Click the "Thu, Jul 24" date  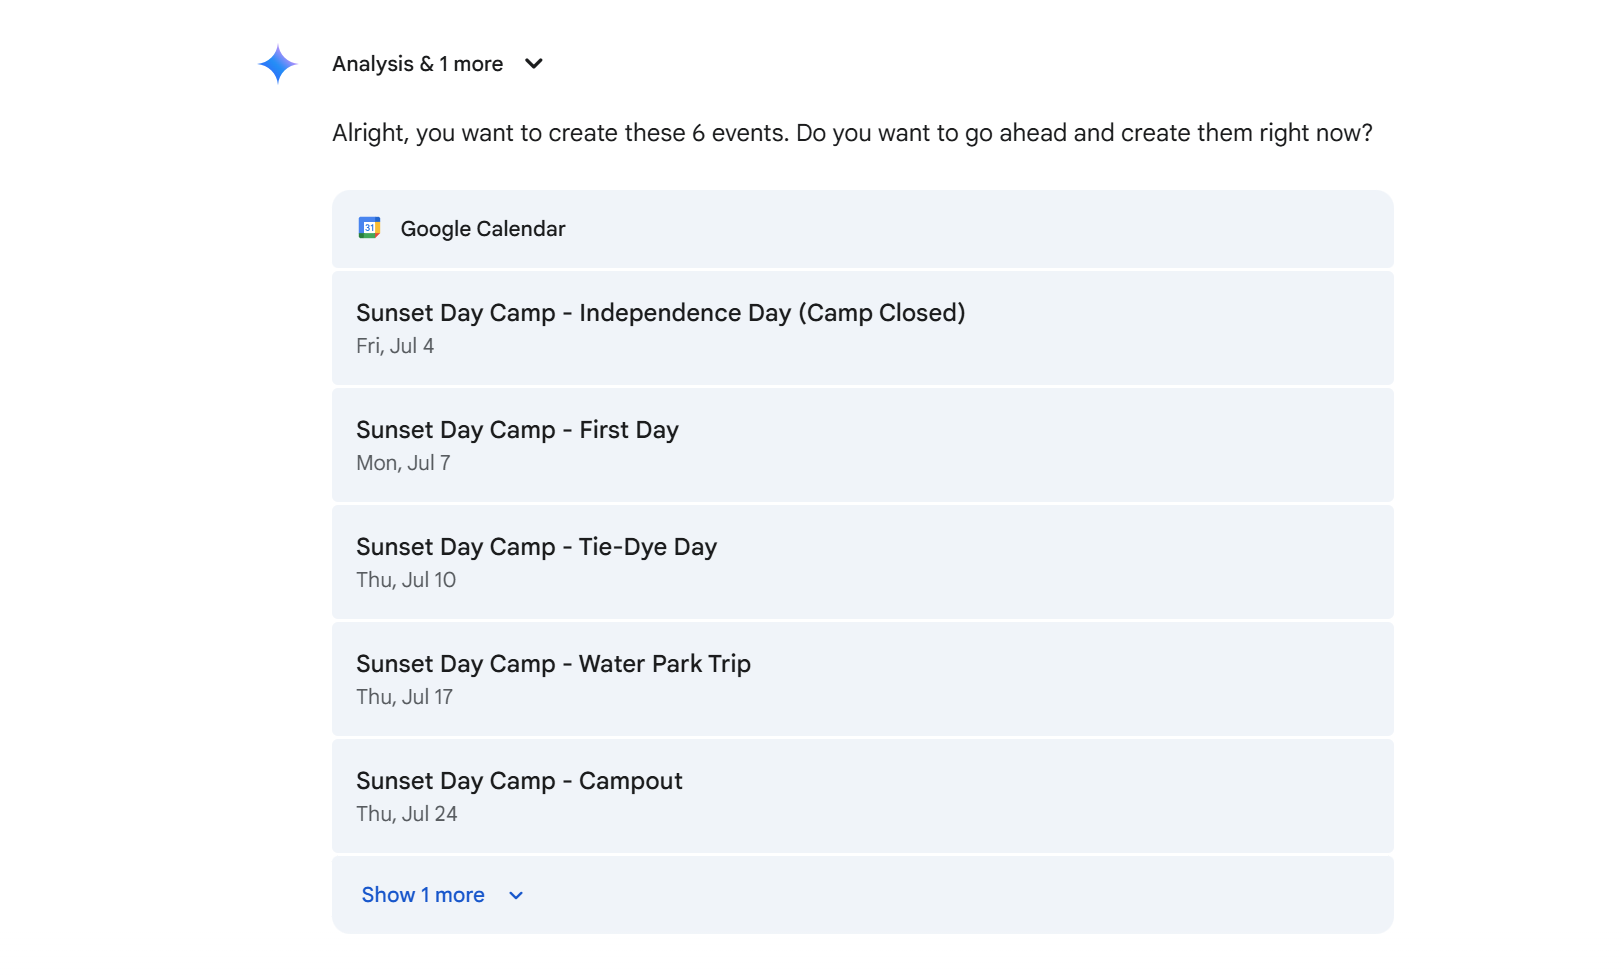pyautogui.click(x=406, y=814)
